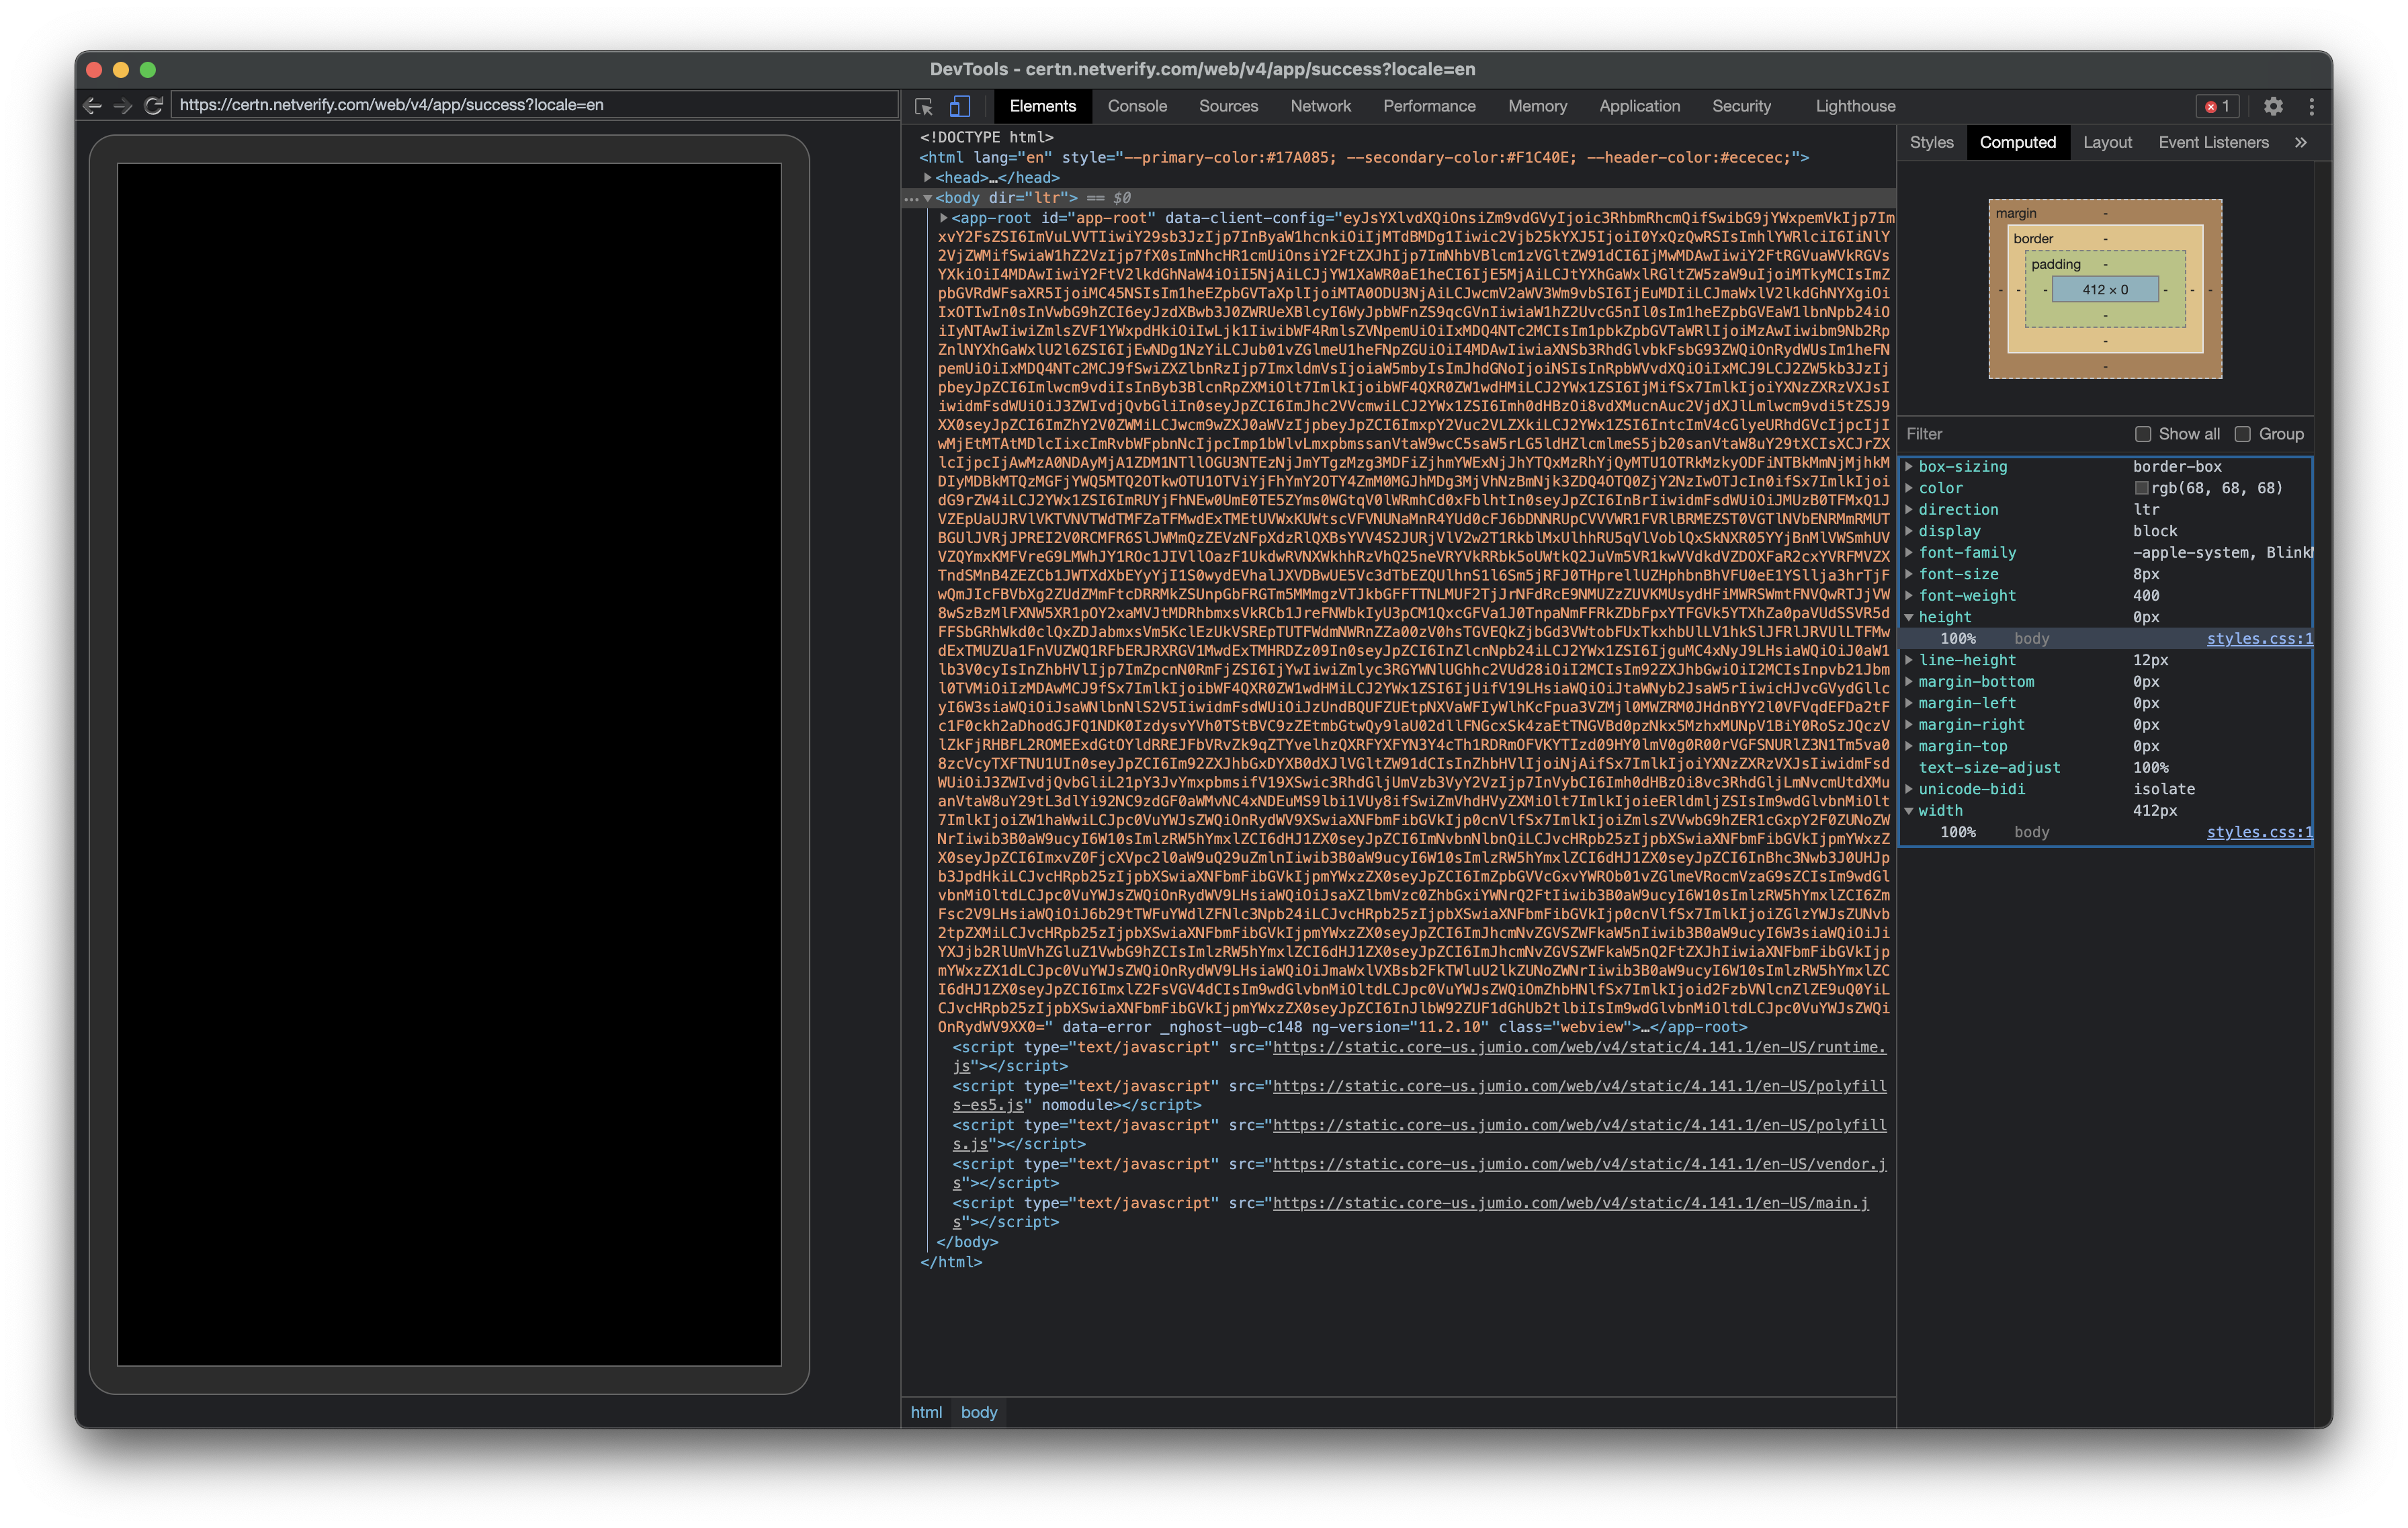The height and width of the screenshot is (1528, 2408).
Task: Collapse the width computed property
Action: [1909, 811]
